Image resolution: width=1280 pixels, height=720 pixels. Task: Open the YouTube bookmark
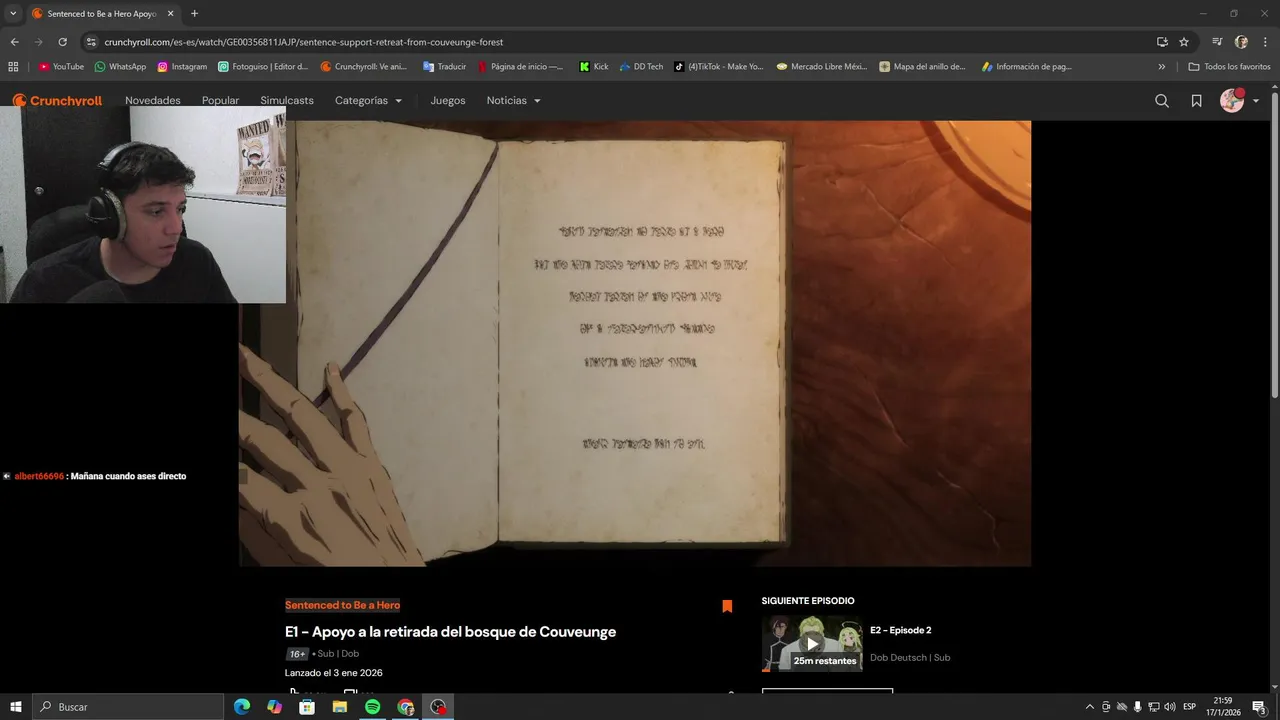click(x=61, y=67)
